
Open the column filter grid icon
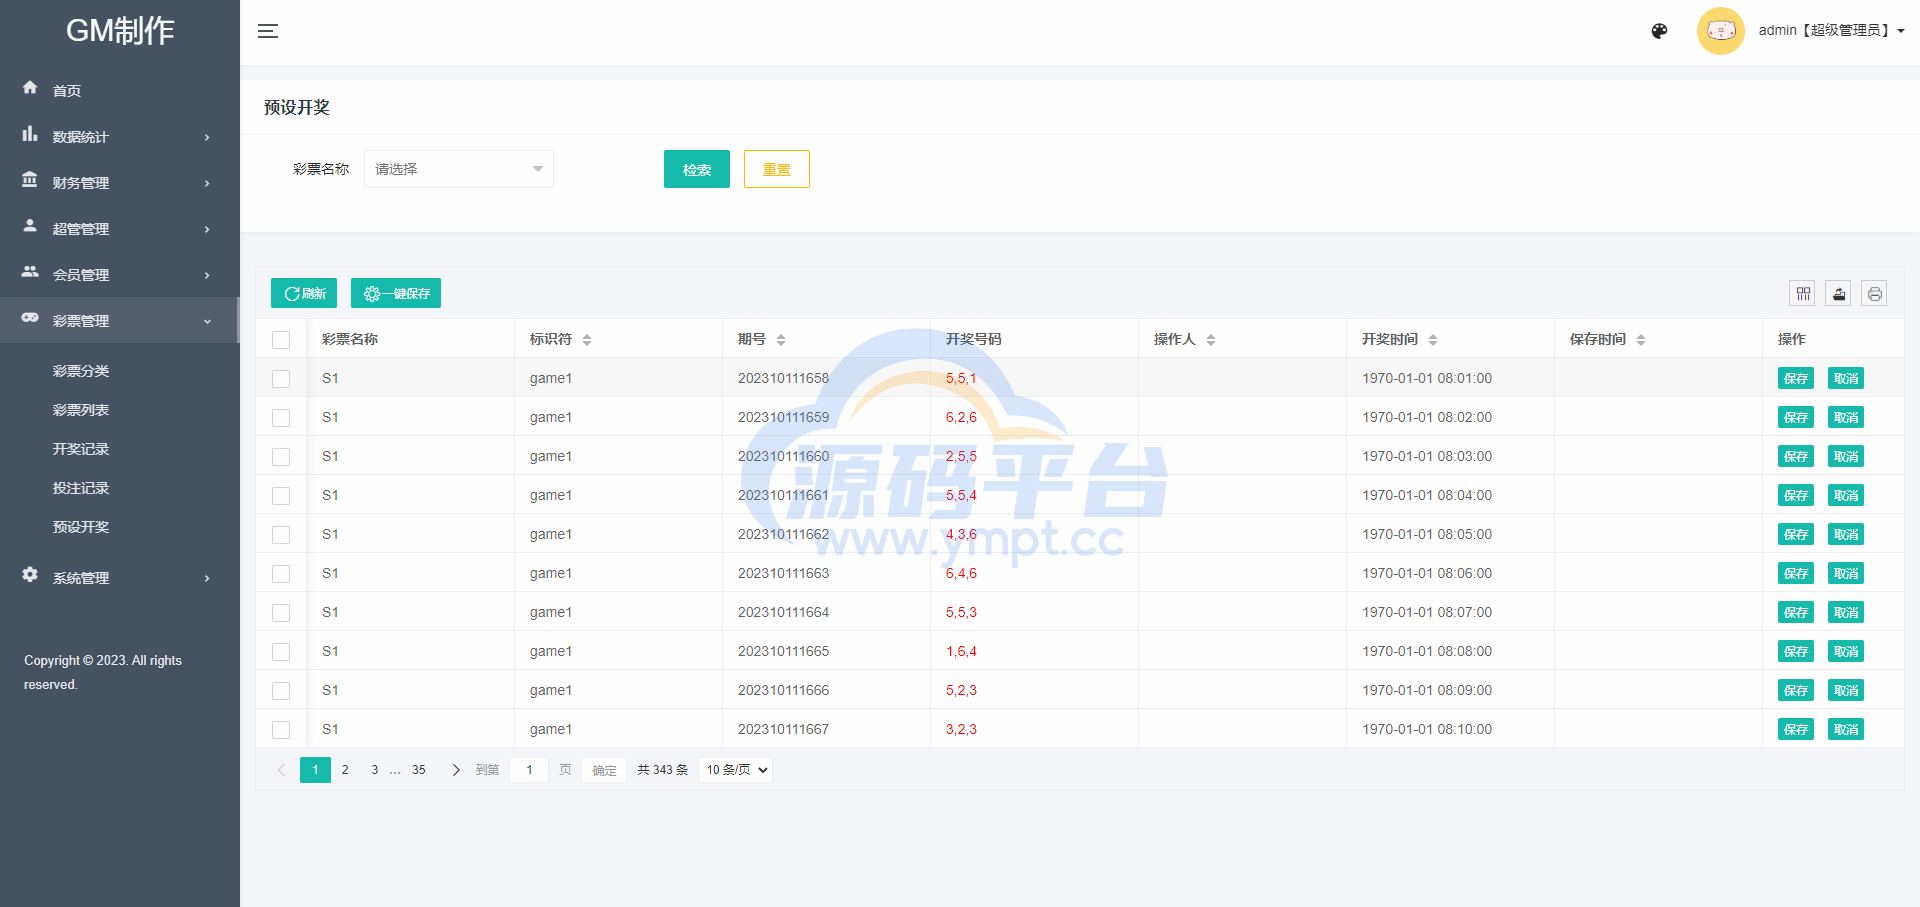tap(1802, 293)
